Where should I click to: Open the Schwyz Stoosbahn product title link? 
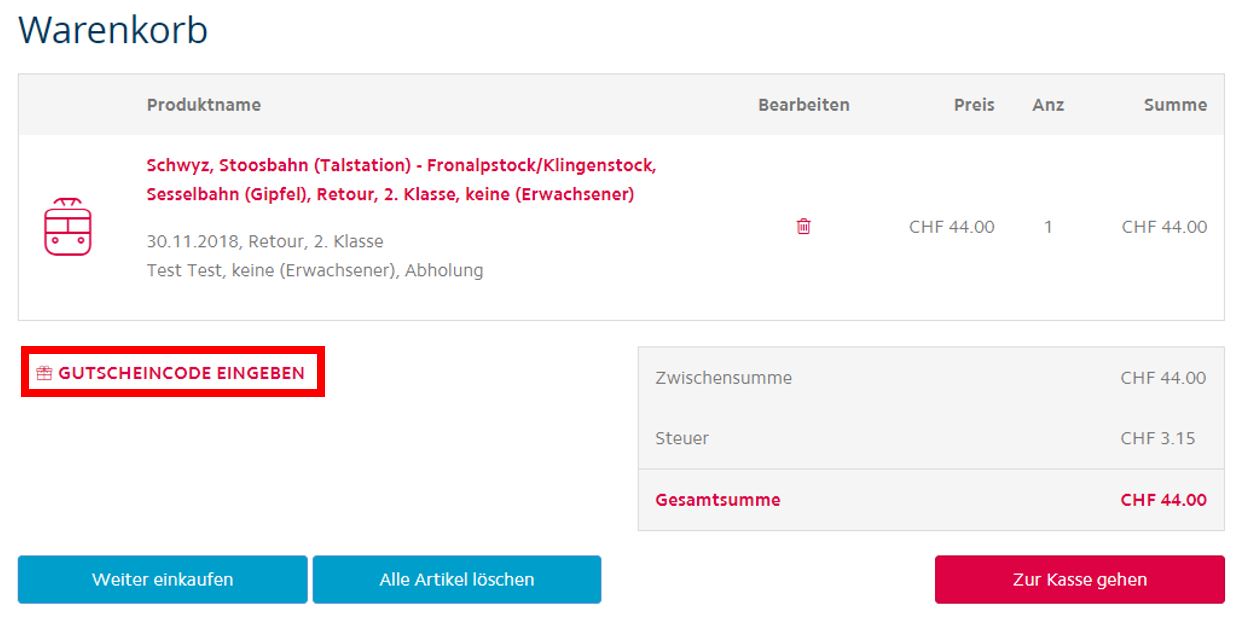pos(401,179)
